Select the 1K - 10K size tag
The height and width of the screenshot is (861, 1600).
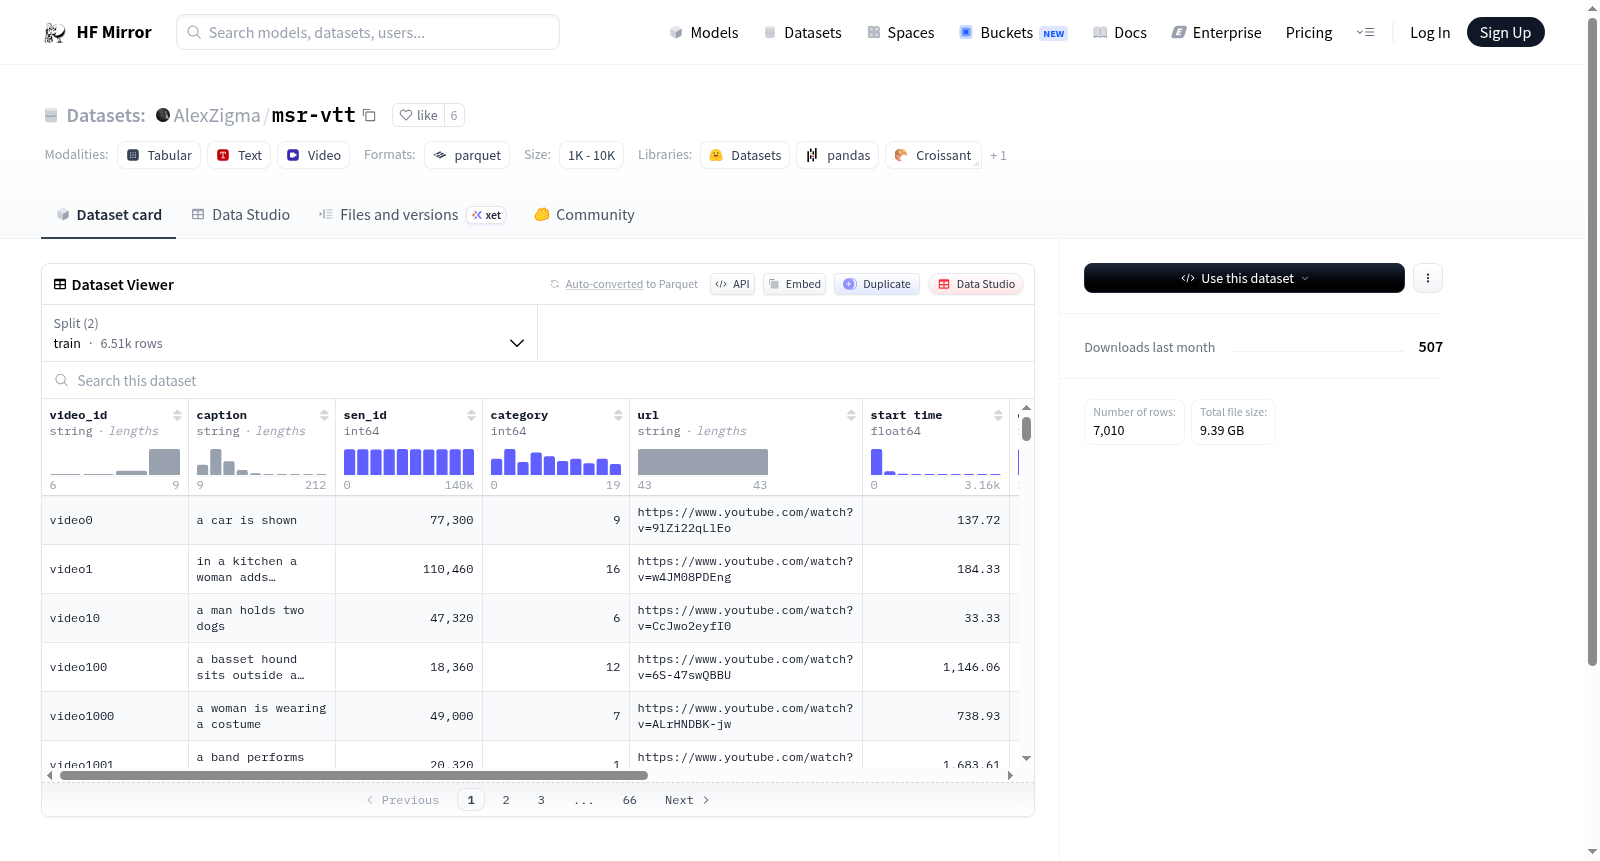click(591, 155)
